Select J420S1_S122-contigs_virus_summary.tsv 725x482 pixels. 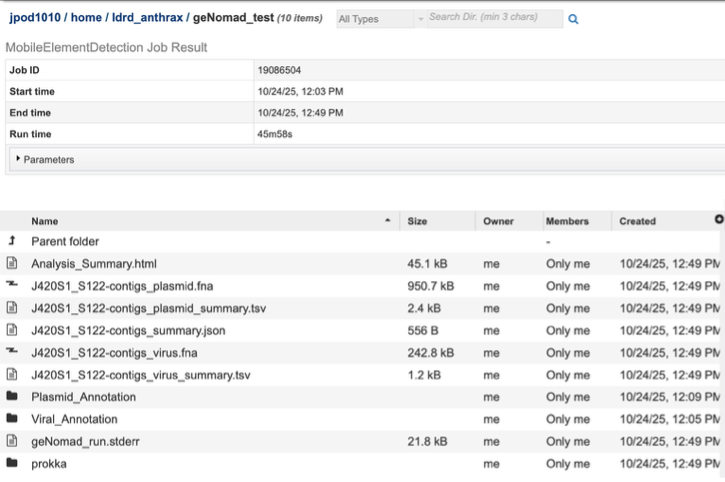[x=141, y=375]
